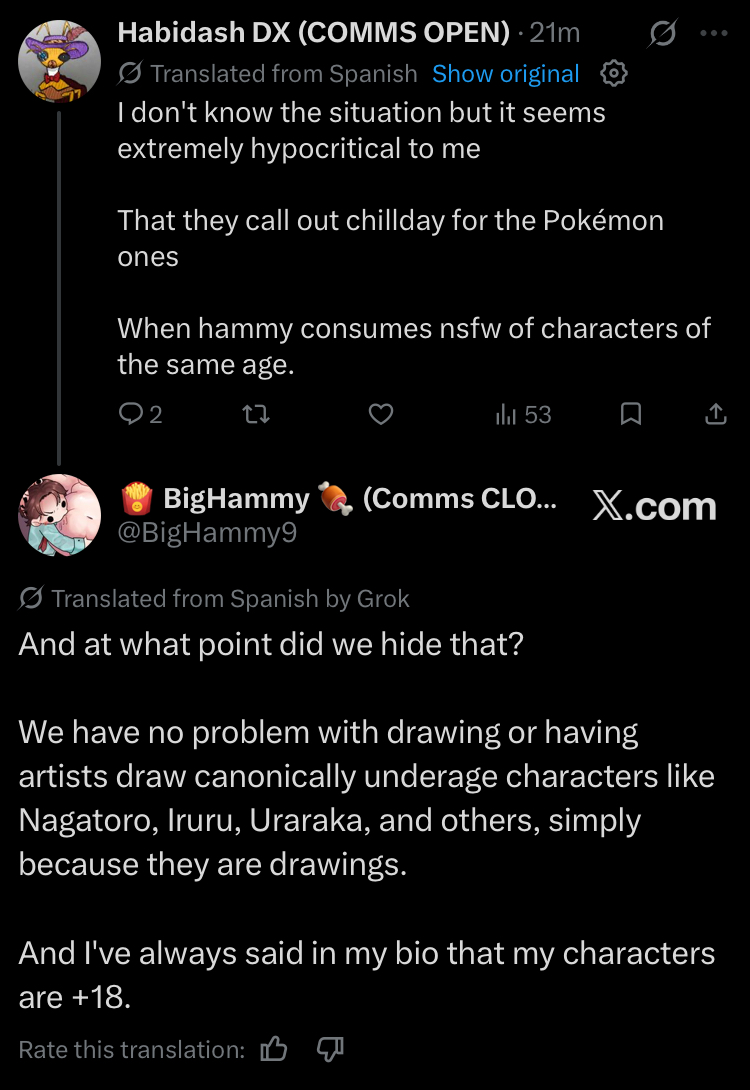The image size is (750, 1090).
Task: Click the Grok icon beside 'Translated from Spanish by Grok'
Action: point(31,598)
